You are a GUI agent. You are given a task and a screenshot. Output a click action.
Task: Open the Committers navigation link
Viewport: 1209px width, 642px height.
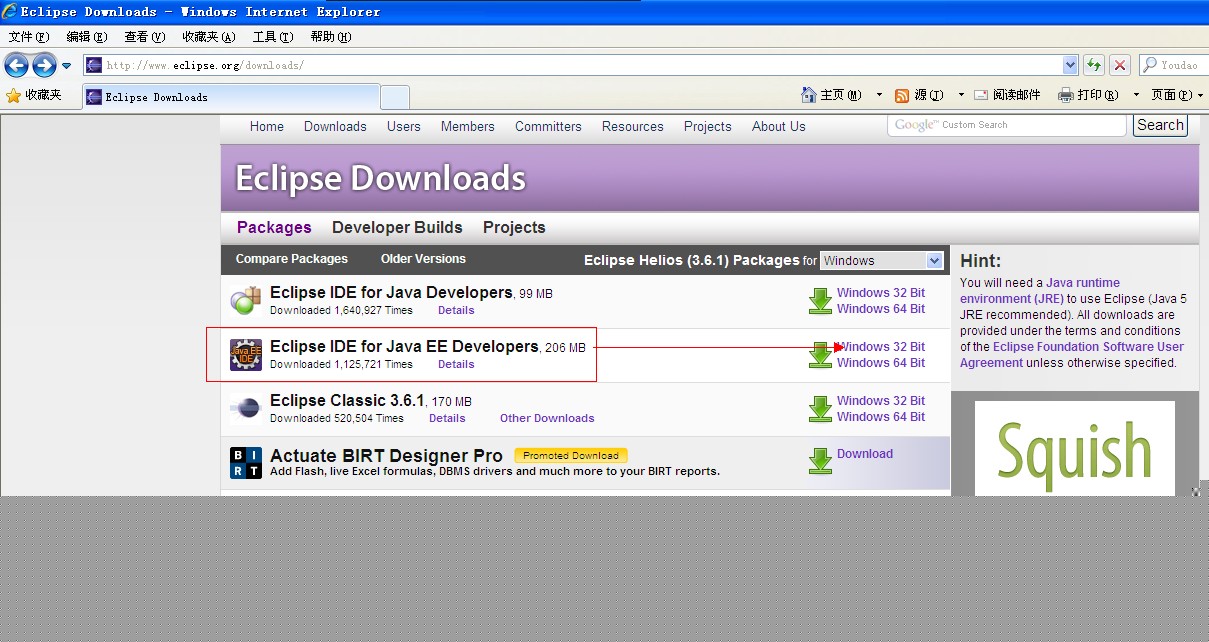[x=548, y=126]
